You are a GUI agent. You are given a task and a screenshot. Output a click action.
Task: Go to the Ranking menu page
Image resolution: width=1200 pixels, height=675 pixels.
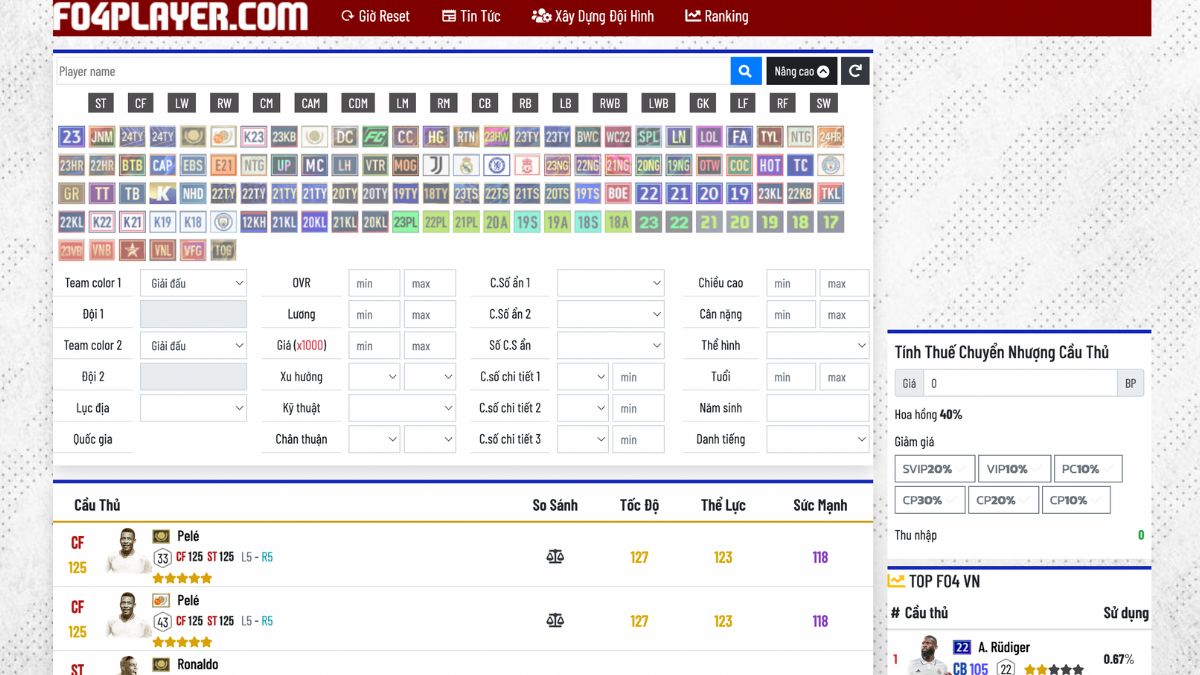click(716, 16)
